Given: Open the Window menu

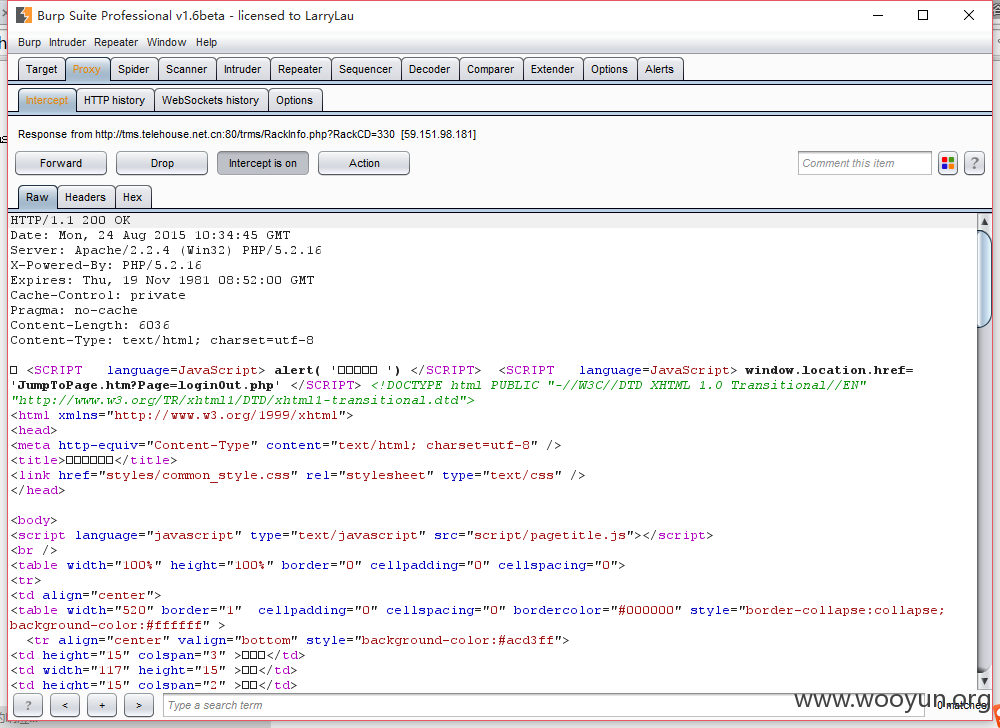Looking at the screenshot, I should 166,42.
